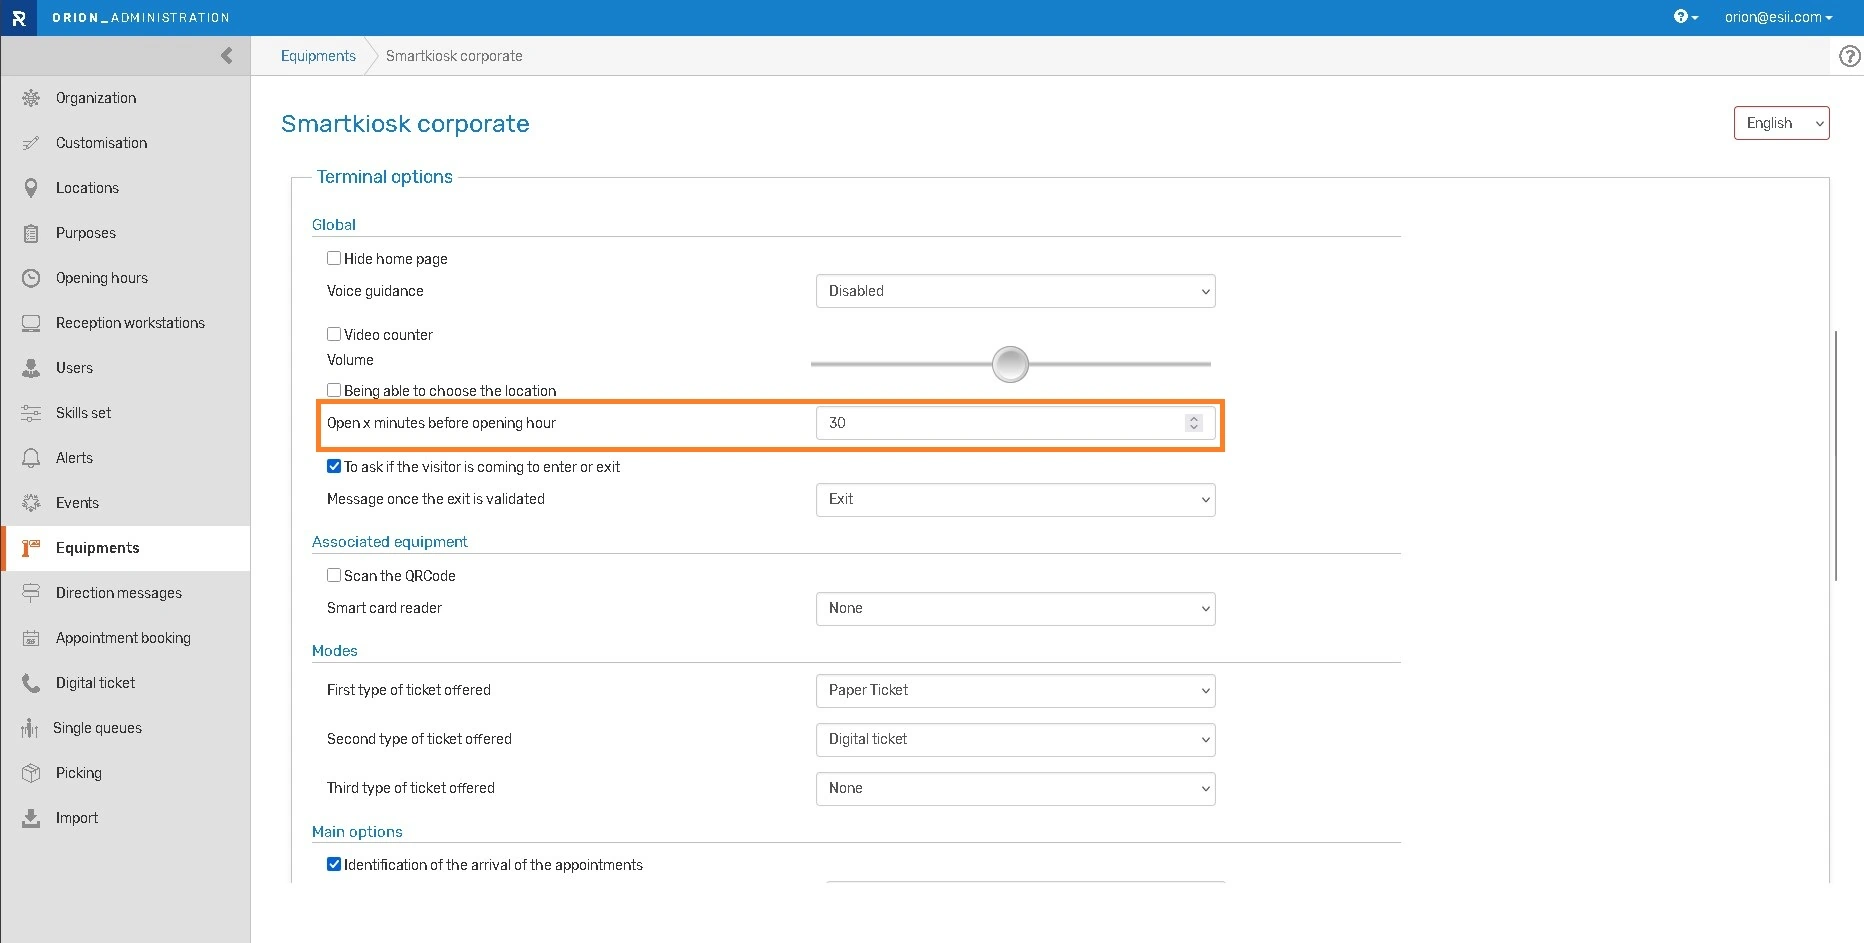Screen dimensions: 1864x943
Task: Click the Alerts bell icon
Action: [x=31, y=458]
